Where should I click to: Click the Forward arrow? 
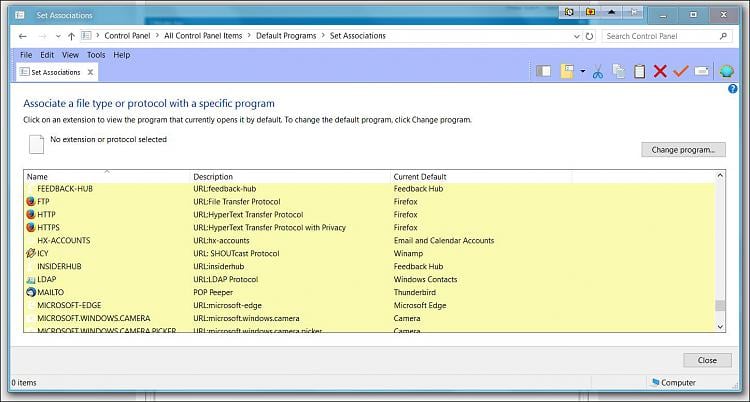(x=43, y=36)
